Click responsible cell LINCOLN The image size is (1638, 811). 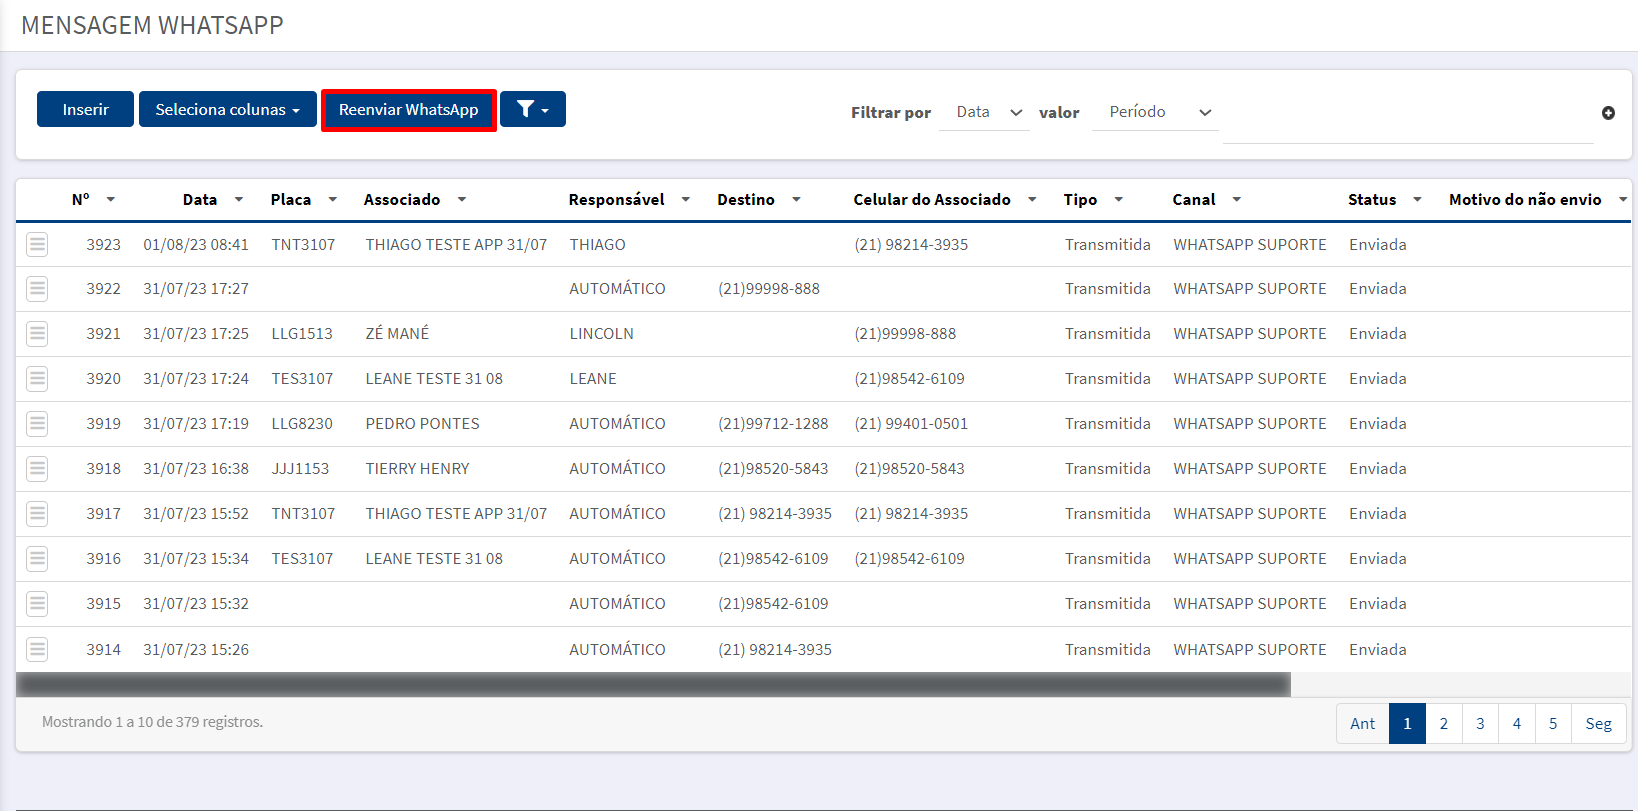click(x=601, y=334)
